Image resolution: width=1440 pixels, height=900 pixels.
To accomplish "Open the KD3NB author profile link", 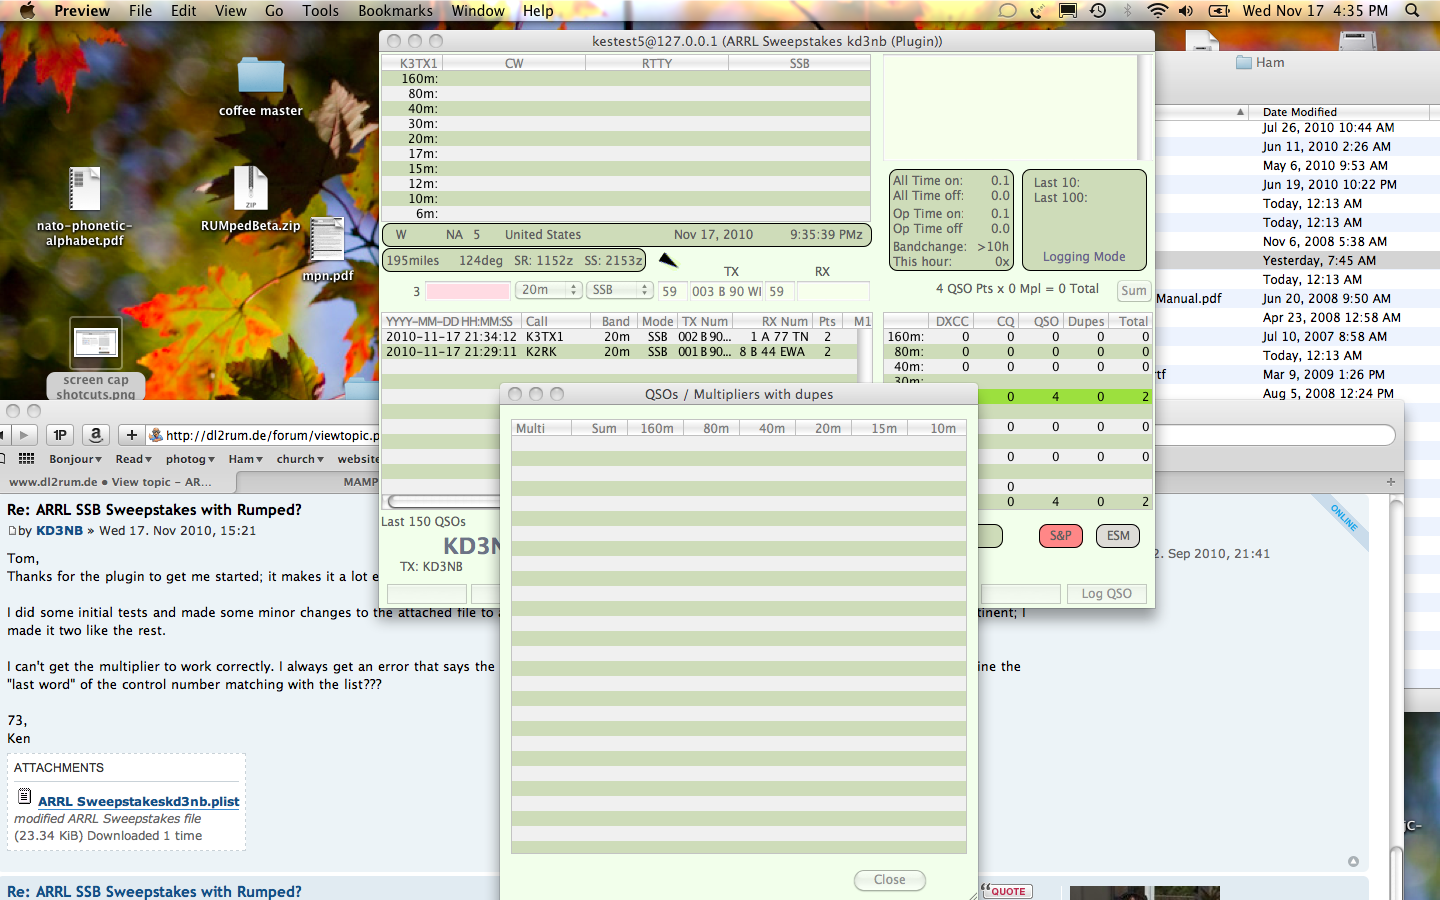I will pos(60,531).
